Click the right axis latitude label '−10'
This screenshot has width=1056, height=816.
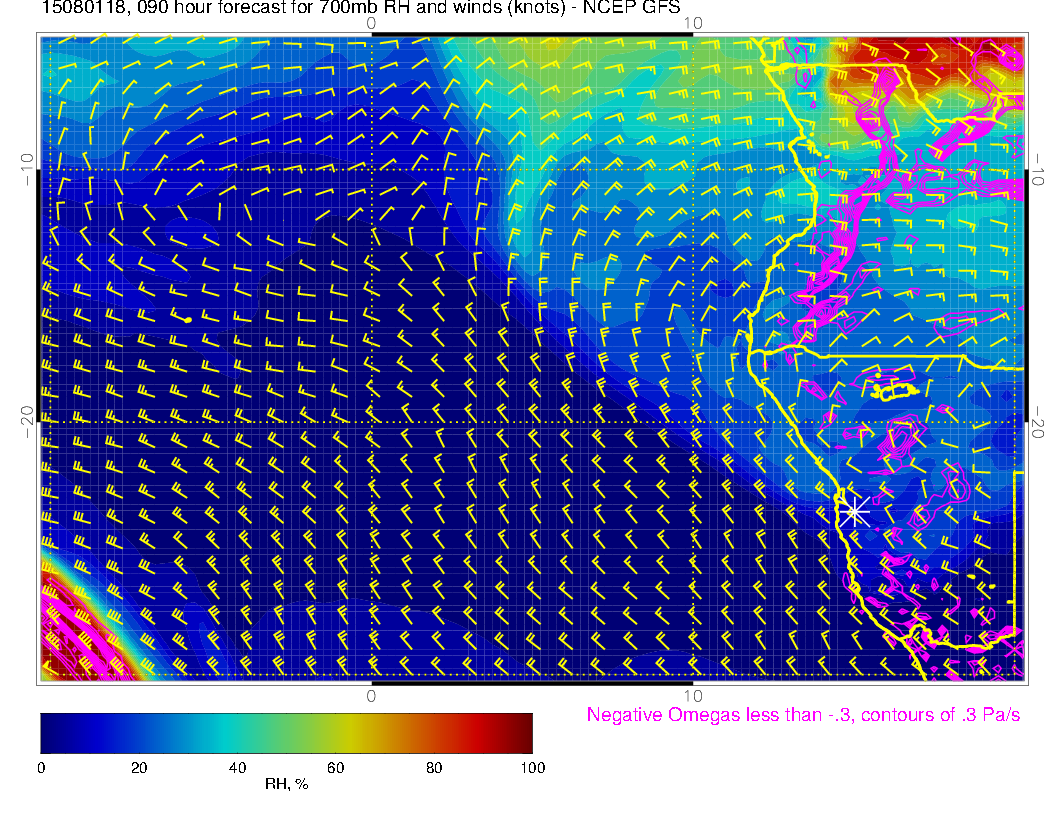pyautogui.click(x=1038, y=170)
